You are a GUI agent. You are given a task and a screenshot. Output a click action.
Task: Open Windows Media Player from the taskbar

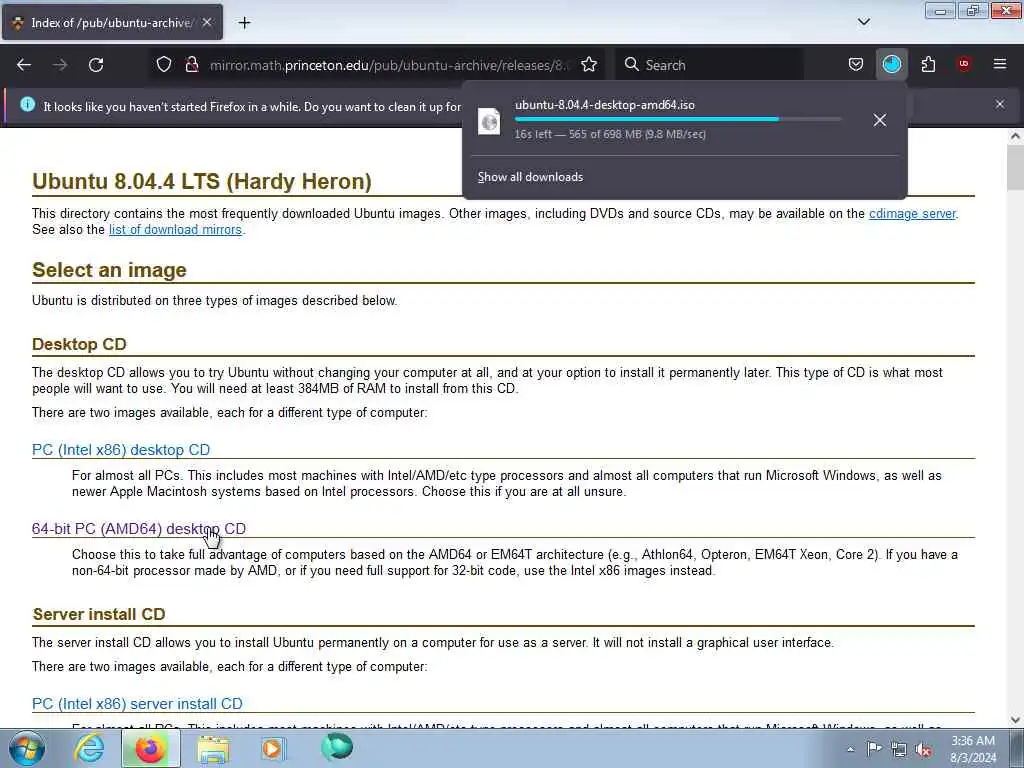click(x=273, y=749)
